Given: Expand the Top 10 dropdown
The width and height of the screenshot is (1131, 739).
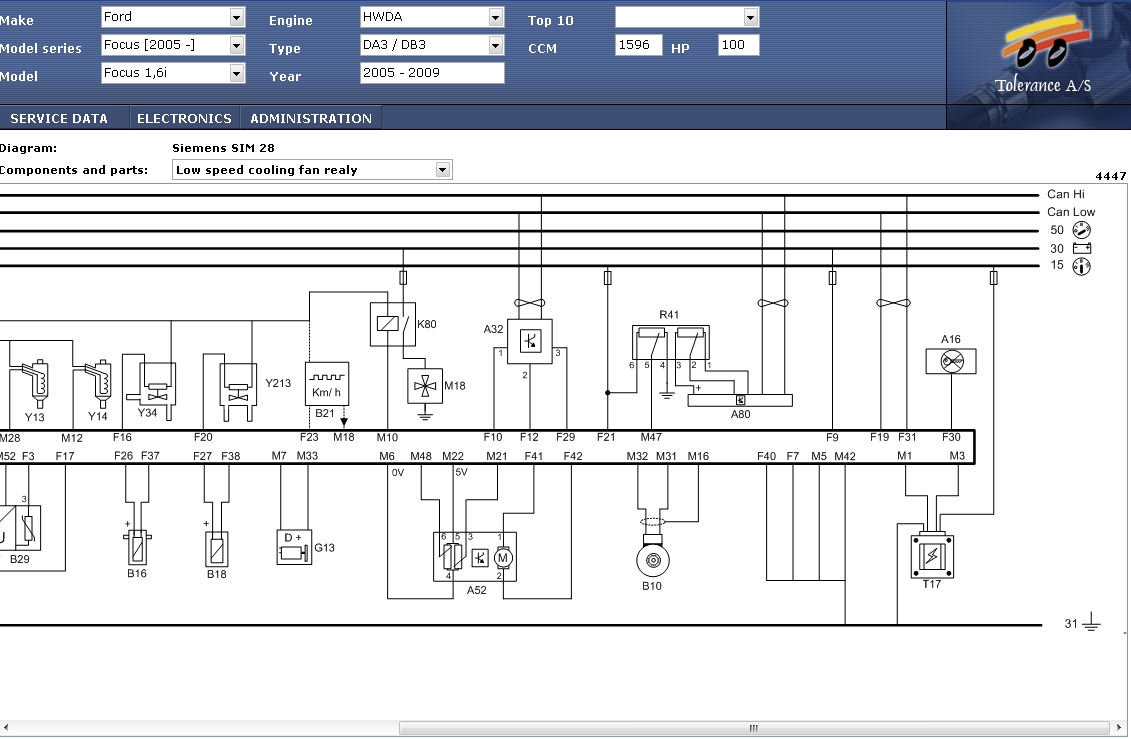Looking at the screenshot, I should coord(687,17).
